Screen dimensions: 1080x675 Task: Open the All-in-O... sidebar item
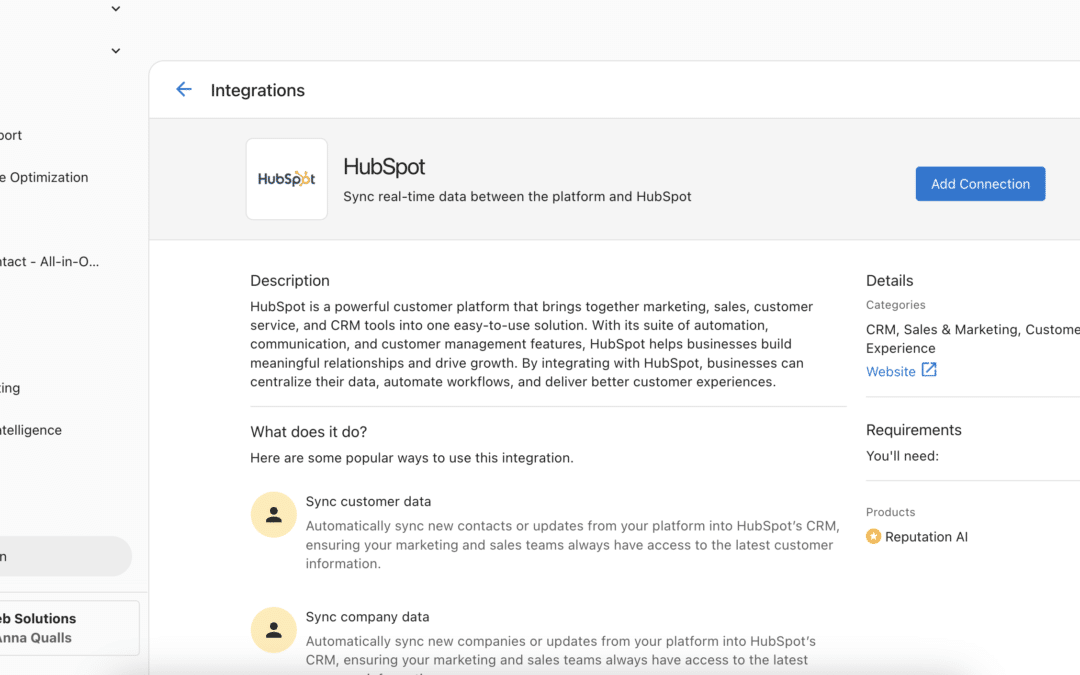coord(50,262)
